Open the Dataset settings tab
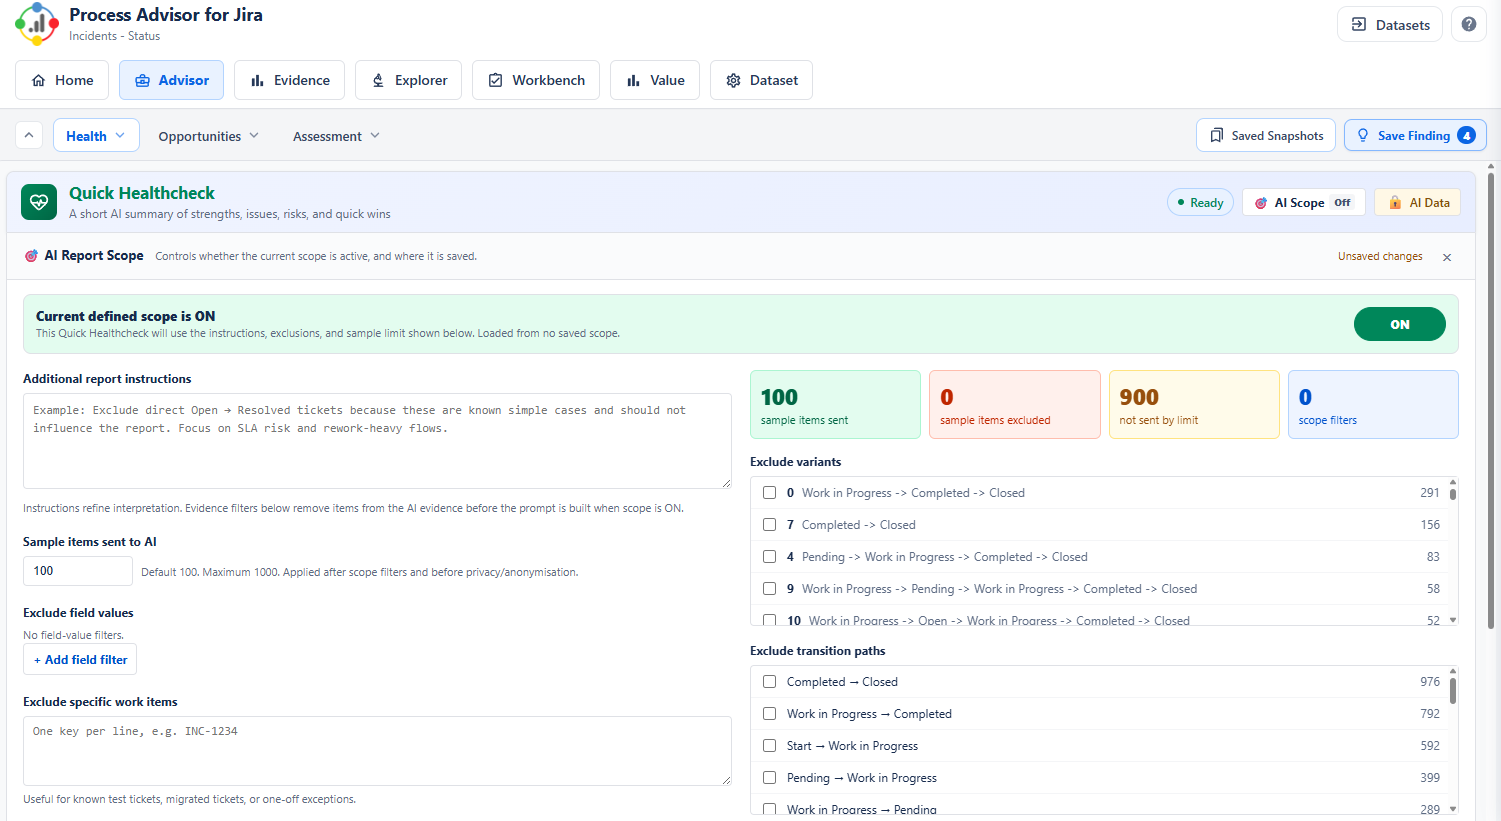 (761, 80)
